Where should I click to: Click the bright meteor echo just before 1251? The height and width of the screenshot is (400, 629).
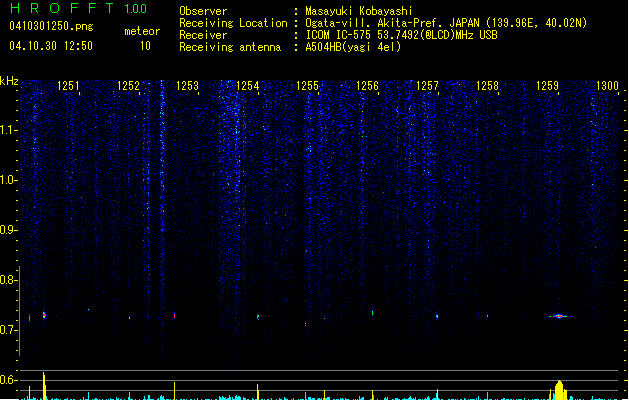click(x=44, y=315)
